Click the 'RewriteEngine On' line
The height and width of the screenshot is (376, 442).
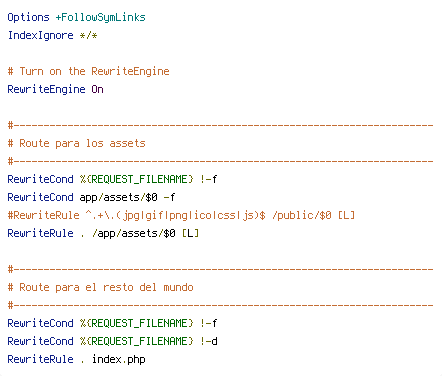(x=55, y=89)
